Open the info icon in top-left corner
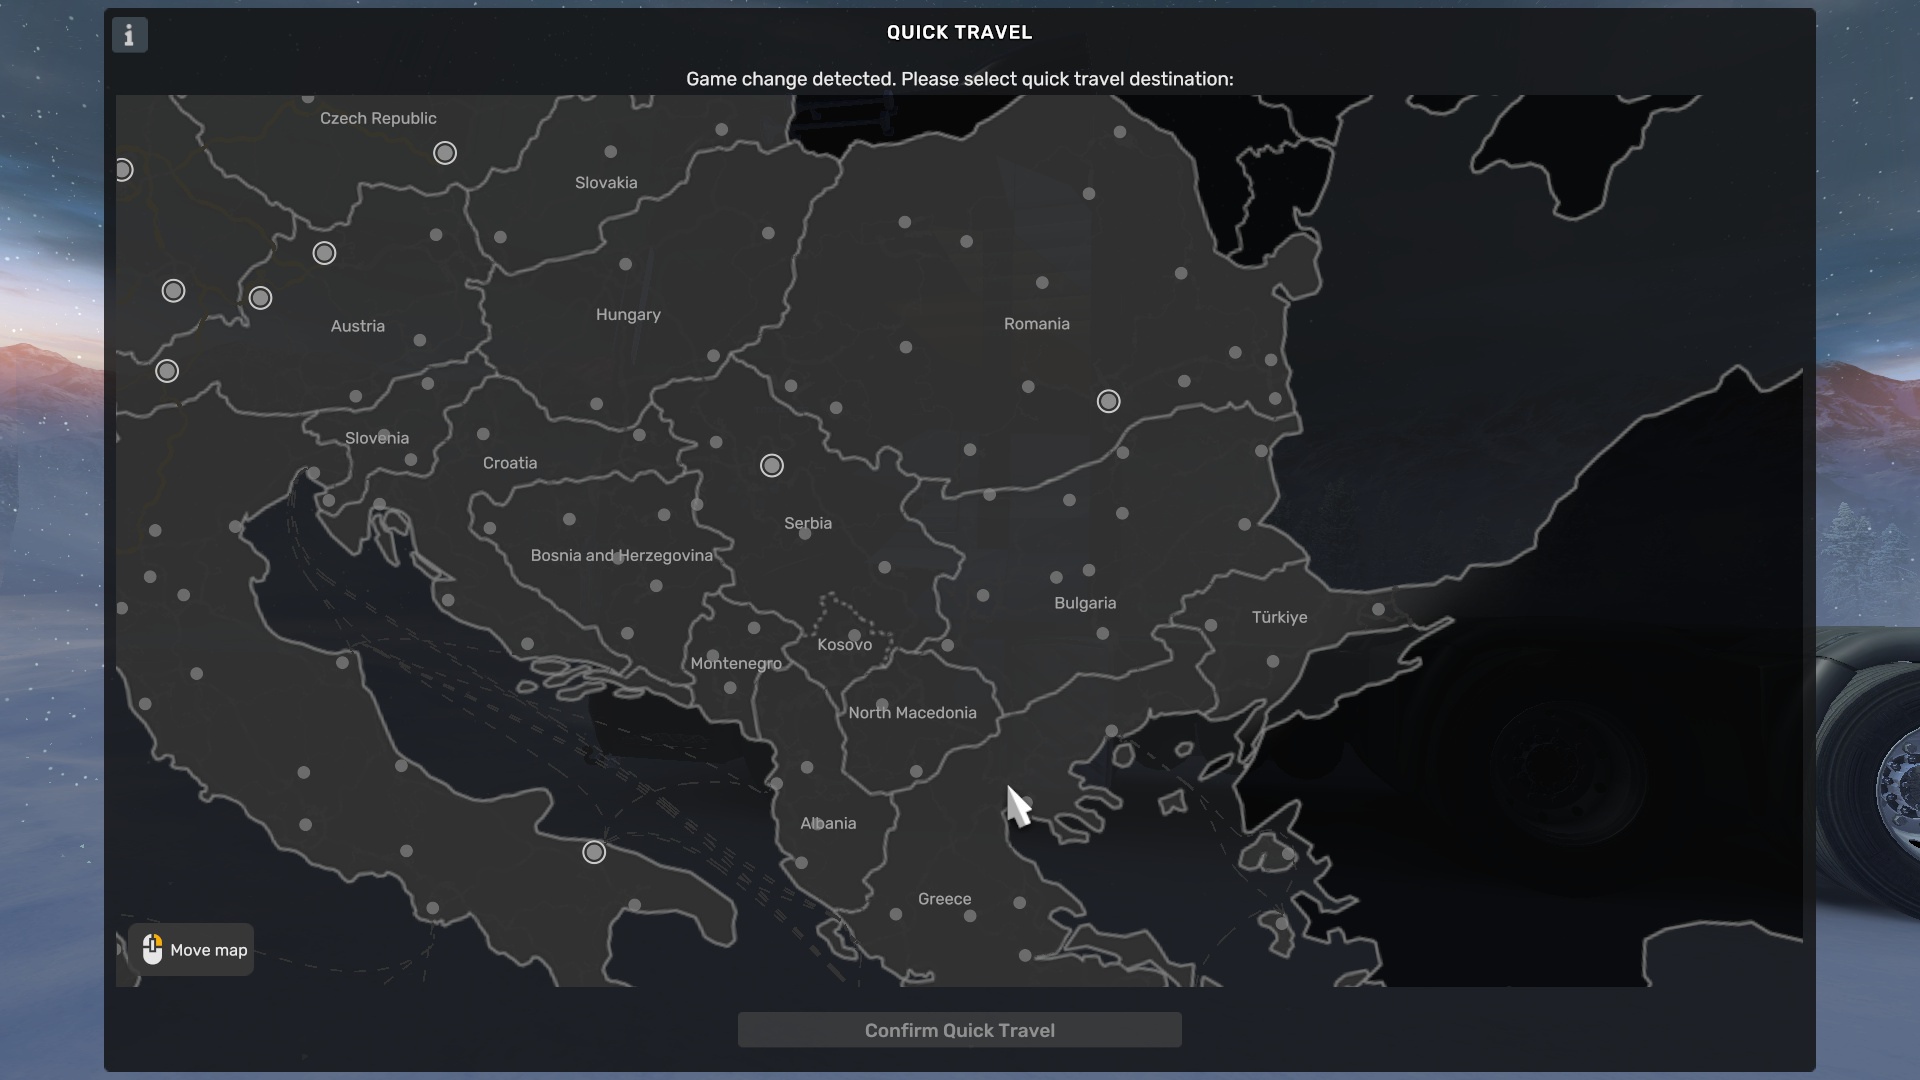This screenshot has width=1920, height=1080. (x=129, y=35)
